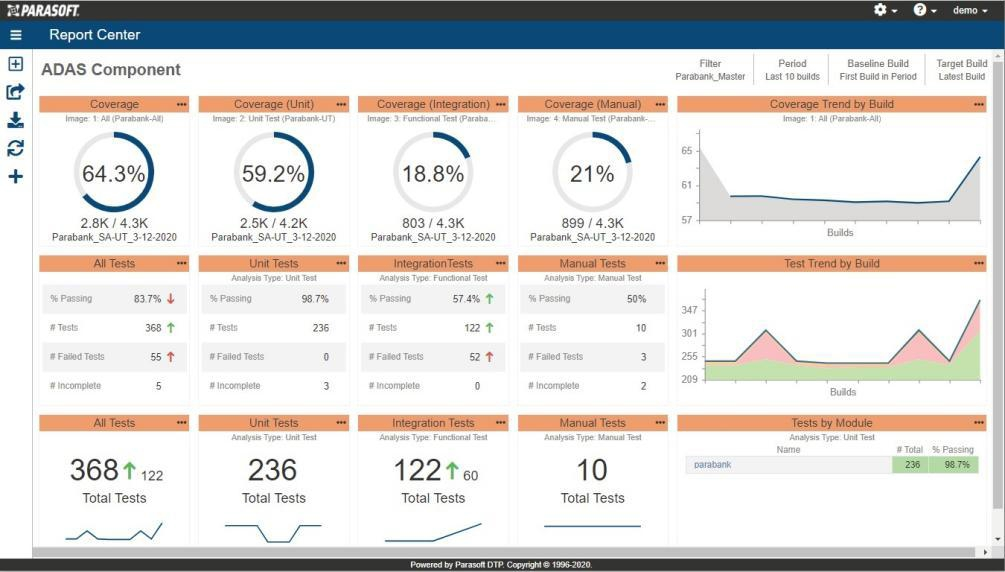Viewport: 1005px width, 572px height.
Task: Open options menu on Tests by Module
Action: click(979, 423)
